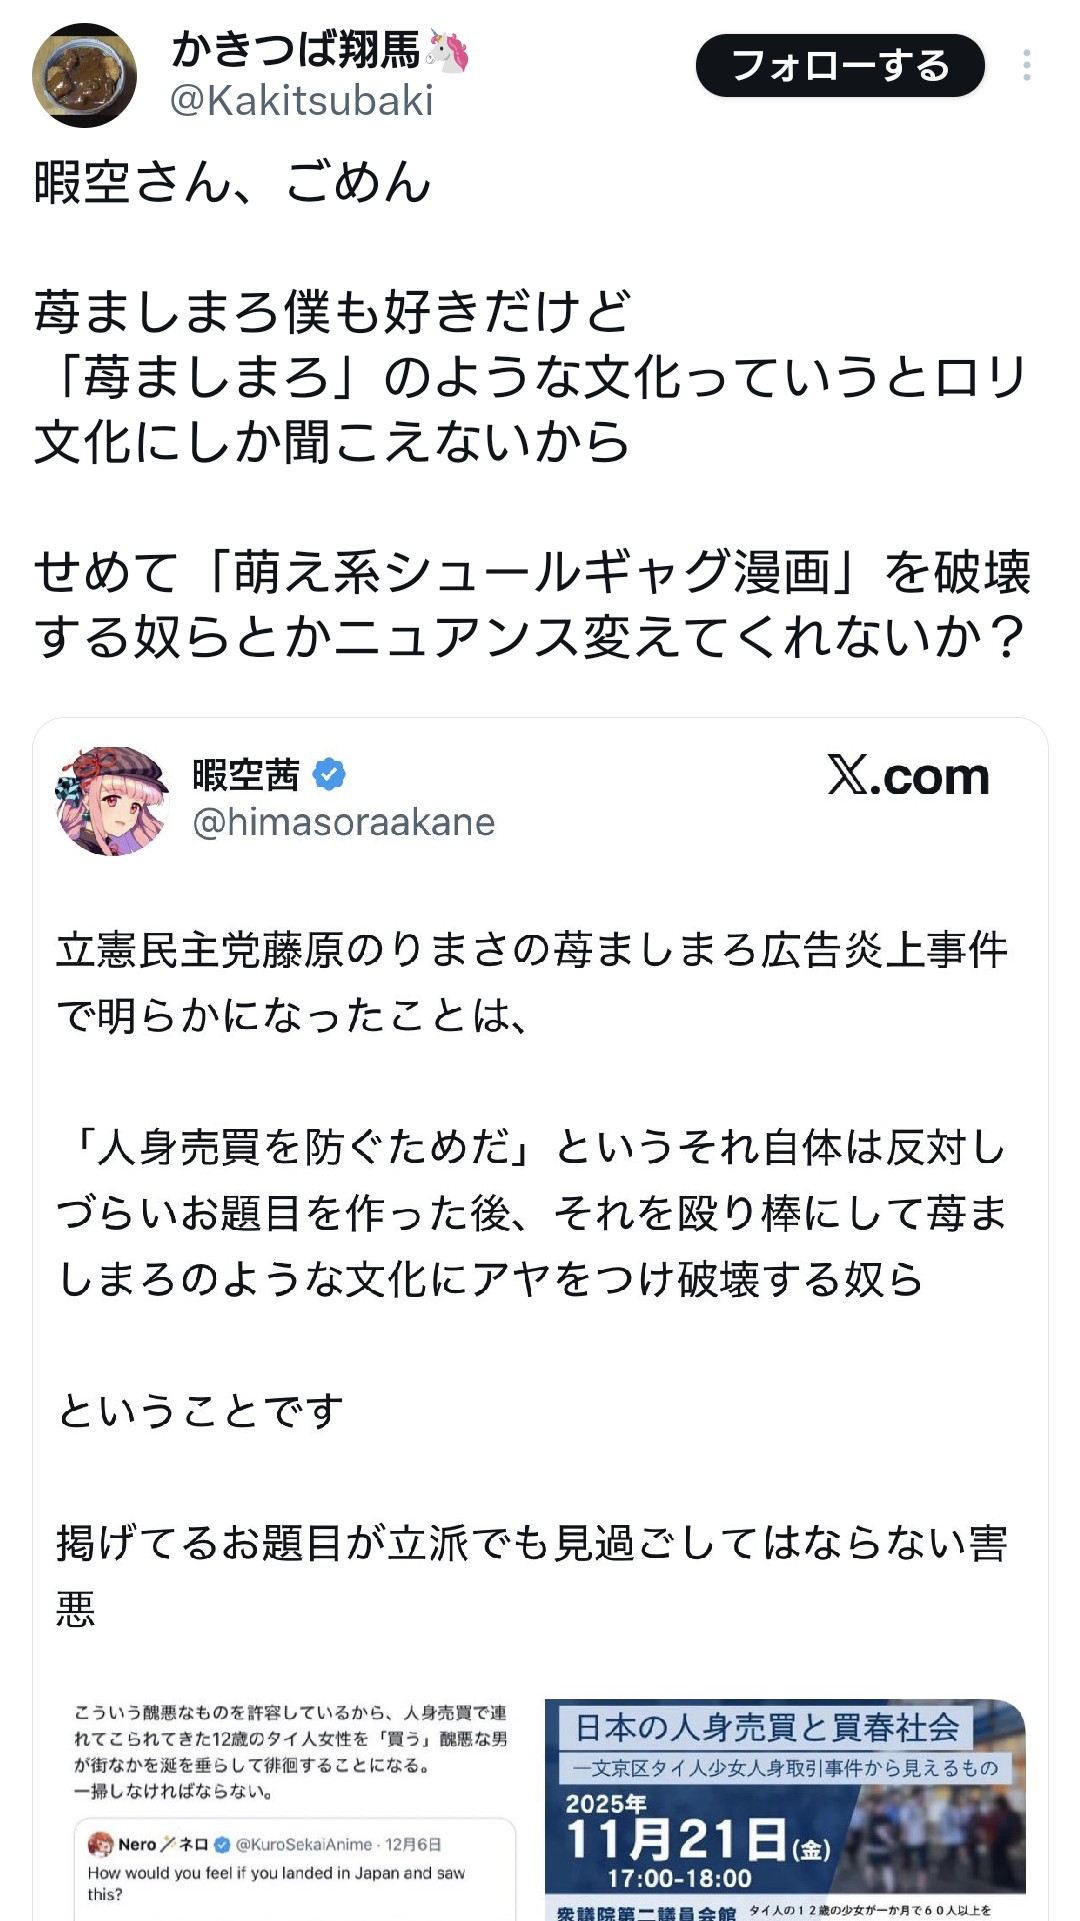Open かきつば翔馬's profile picture
Viewport: 1080px width, 1921px height.
click(x=84, y=76)
